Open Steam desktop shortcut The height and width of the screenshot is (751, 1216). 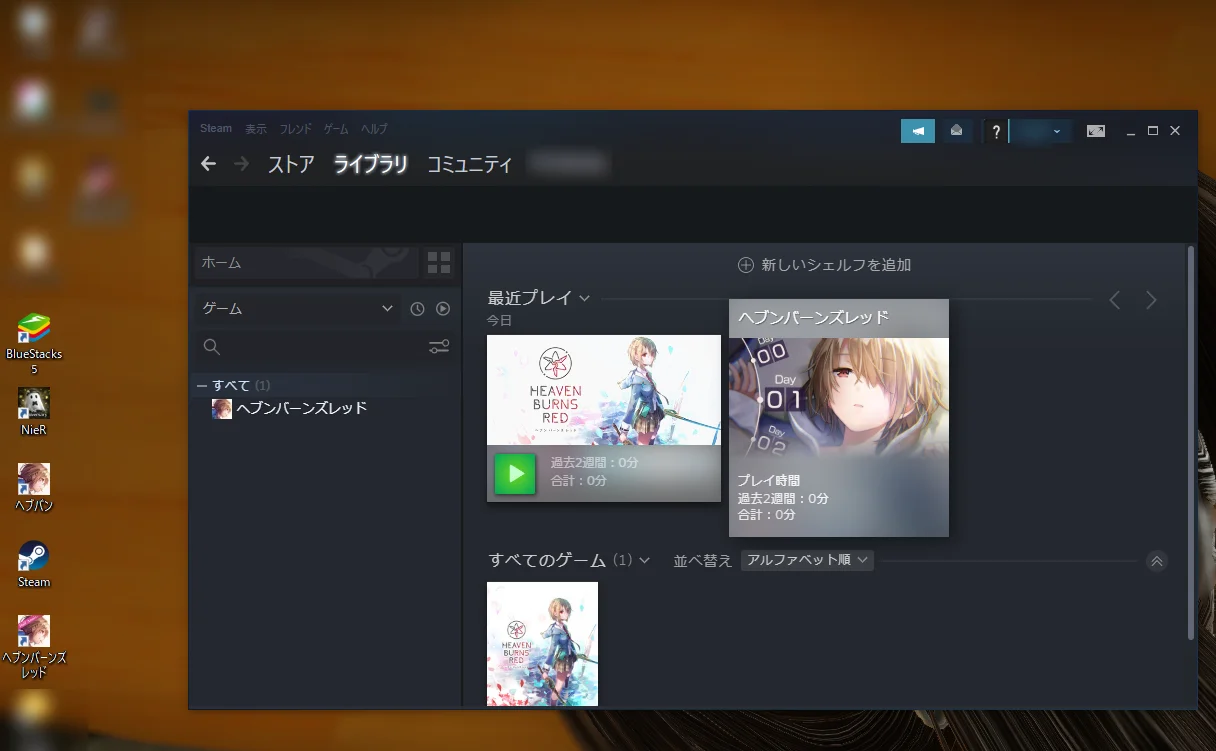point(34,563)
